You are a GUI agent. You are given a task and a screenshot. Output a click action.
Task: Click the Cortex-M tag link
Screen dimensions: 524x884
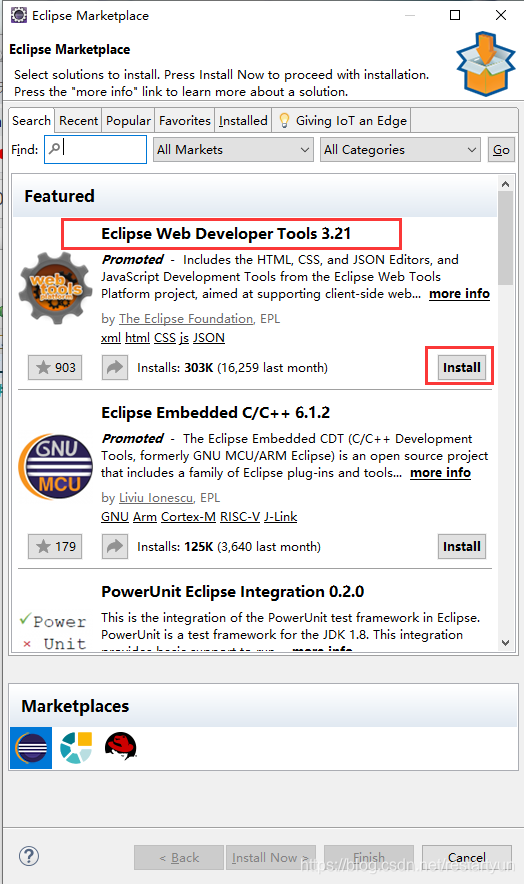188,516
